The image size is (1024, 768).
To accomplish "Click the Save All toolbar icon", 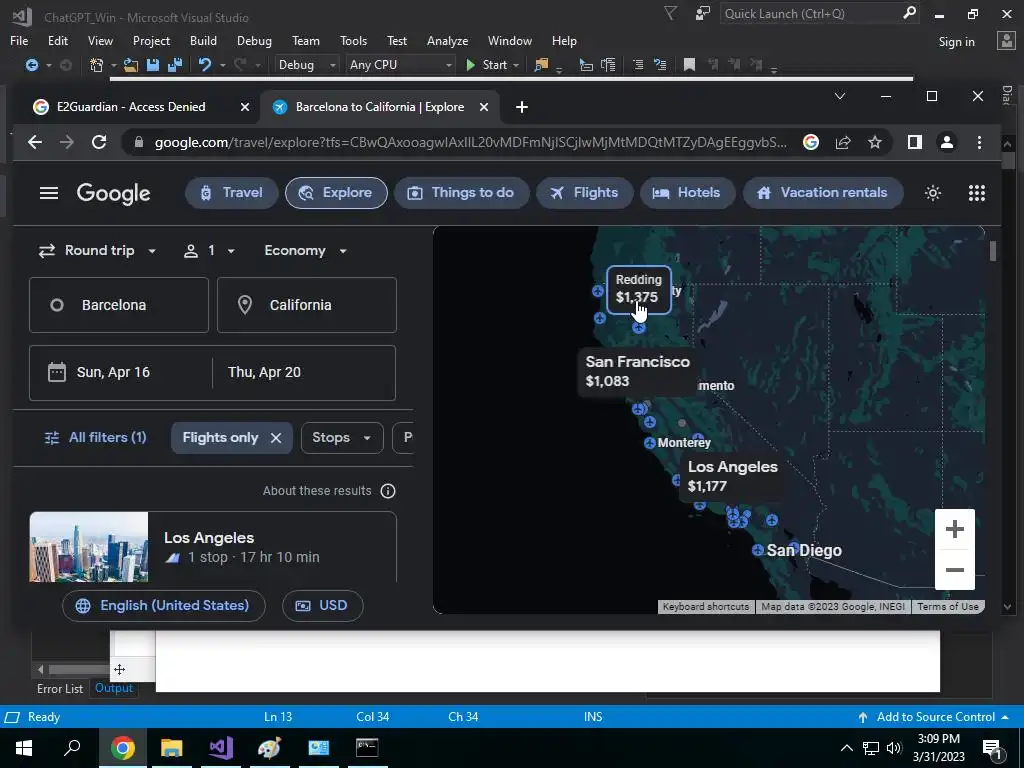I will (x=175, y=65).
